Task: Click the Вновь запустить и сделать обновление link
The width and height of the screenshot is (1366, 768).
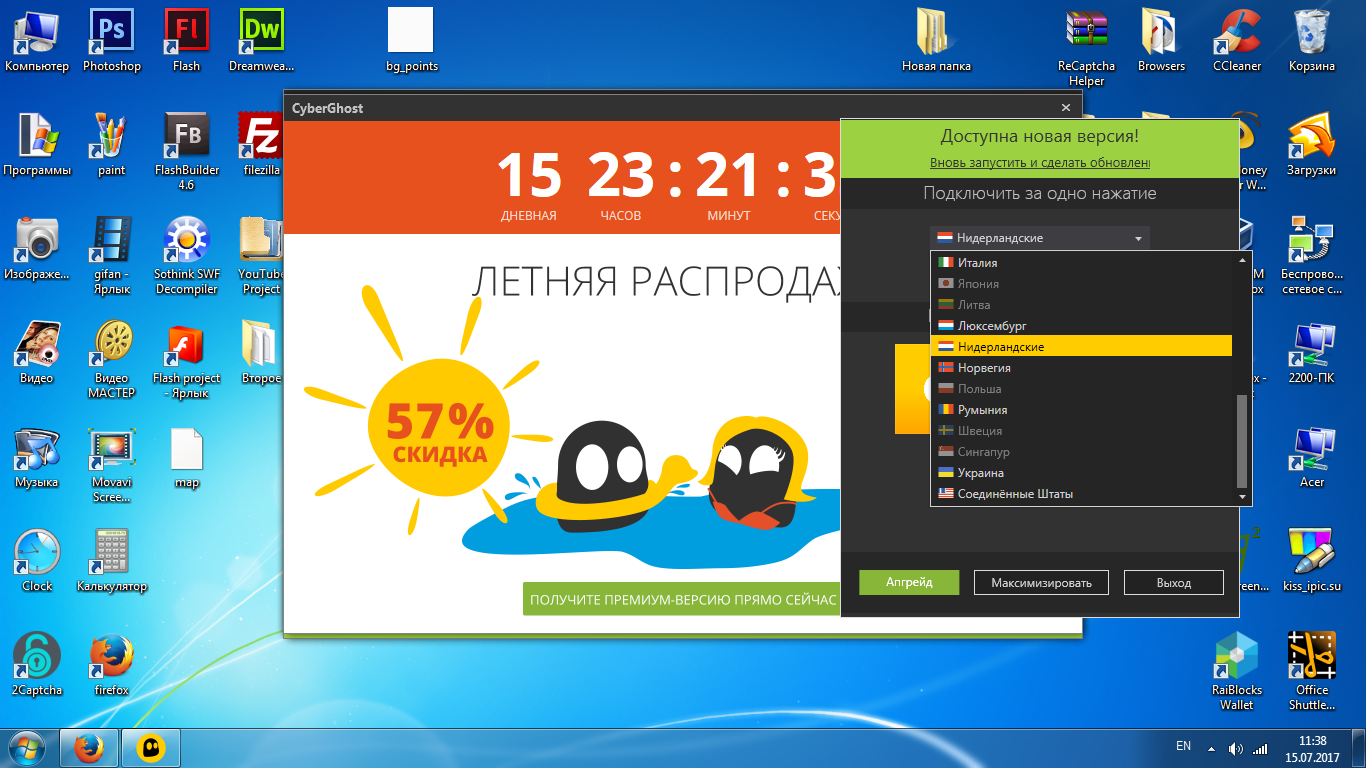Action: pyautogui.click(x=1040, y=163)
